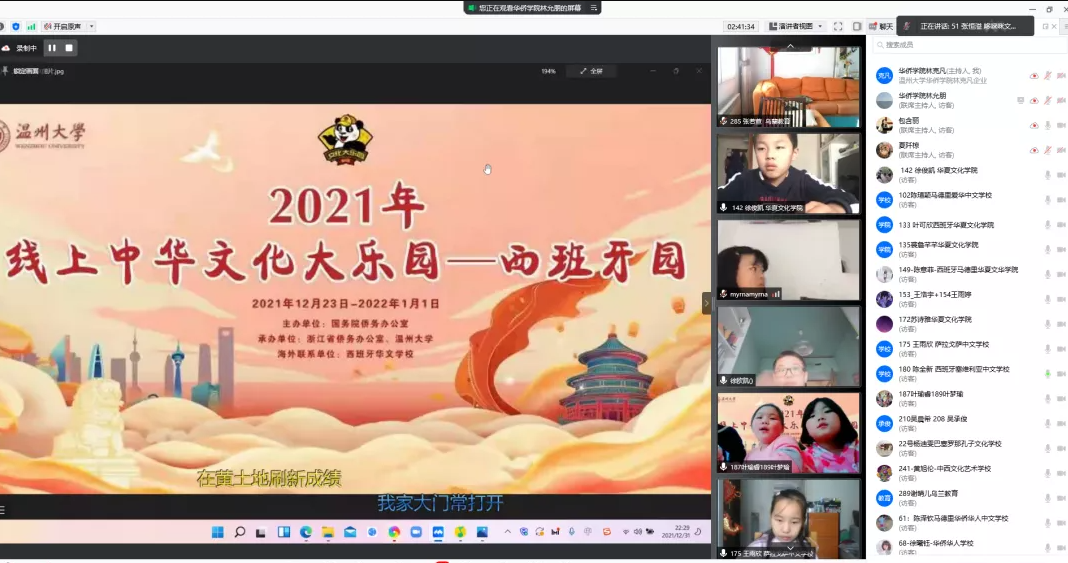The width and height of the screenshot is (1068, 563).
Task: Toggle the eye icon for 华侨学院林克凡
Action: 1034,76
